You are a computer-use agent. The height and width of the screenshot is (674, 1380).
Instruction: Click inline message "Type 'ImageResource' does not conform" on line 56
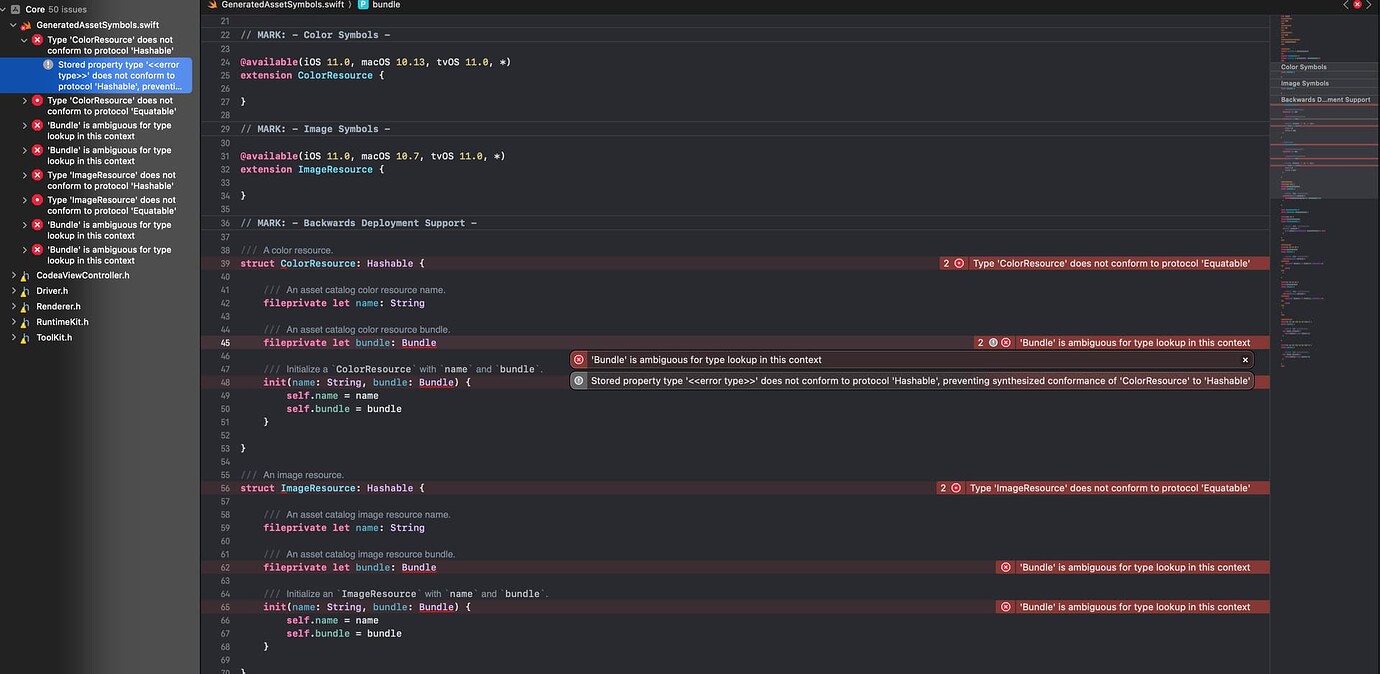tap(1109, 488)
